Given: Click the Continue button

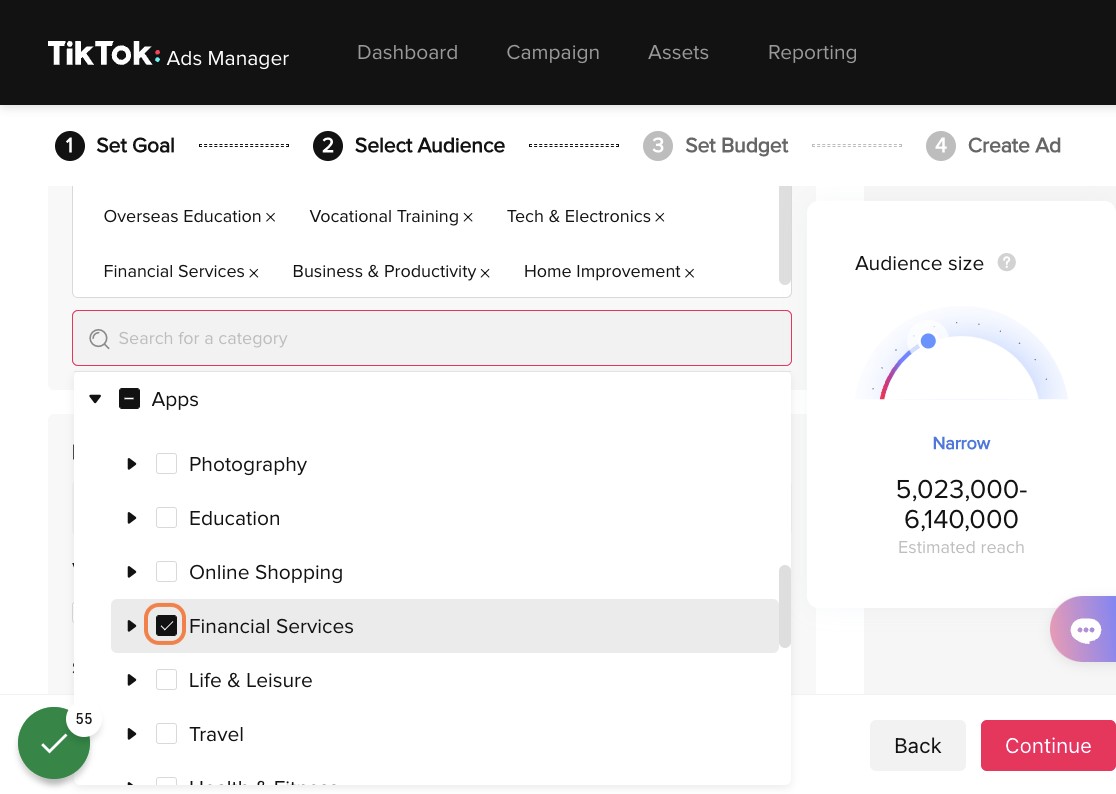Looking at the screenshot, I should [1048, 746].
